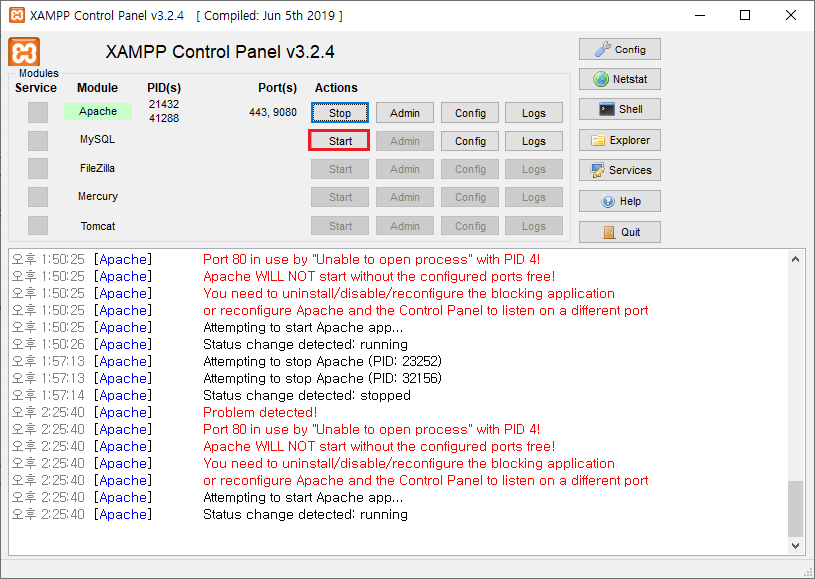Open Netstat with the globe icon
Screen dimensions: 815x579
(x=620, y=79)
